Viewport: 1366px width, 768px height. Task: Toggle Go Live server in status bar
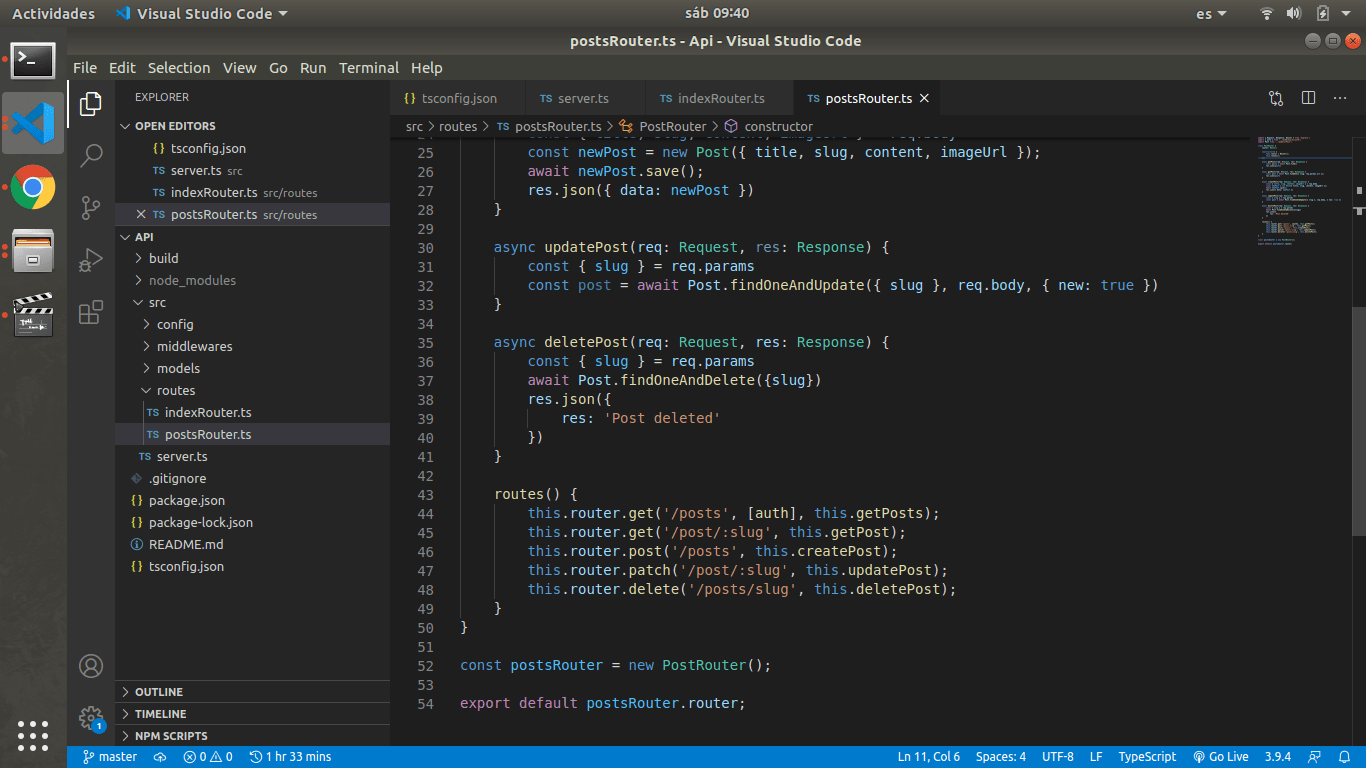[1221, 757]
